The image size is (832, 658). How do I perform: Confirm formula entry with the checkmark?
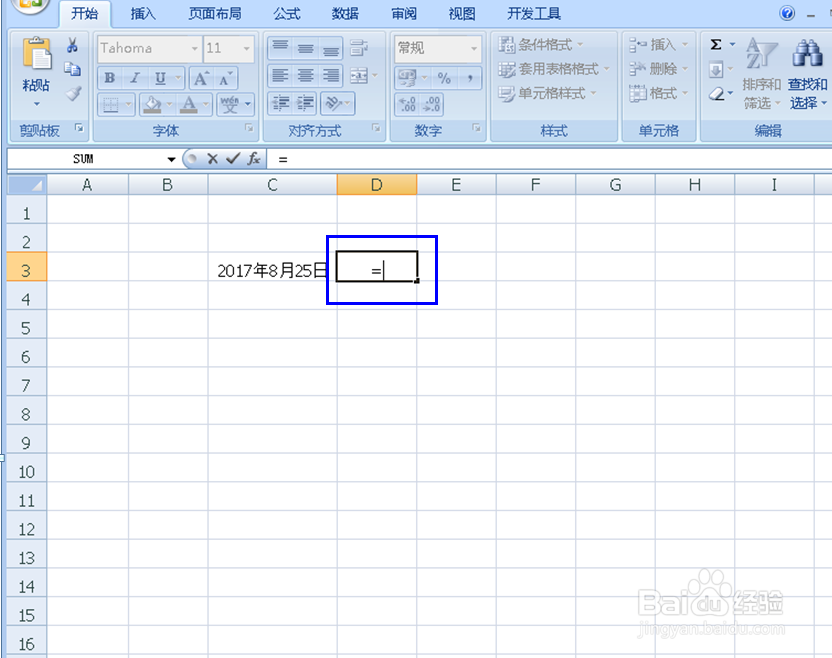pyautogui.click(x=232, y=158)
